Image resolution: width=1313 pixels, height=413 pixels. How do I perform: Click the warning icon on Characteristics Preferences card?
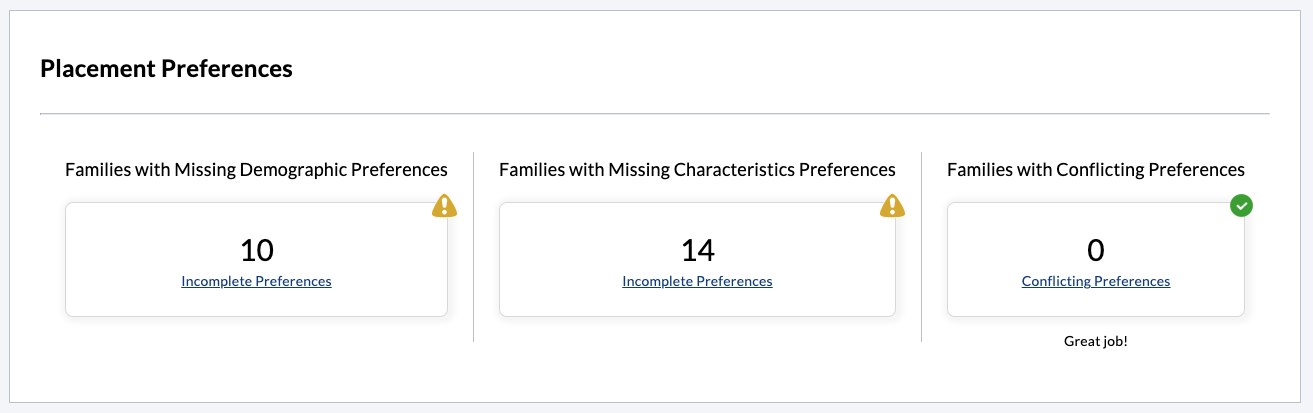click(892, 206)
